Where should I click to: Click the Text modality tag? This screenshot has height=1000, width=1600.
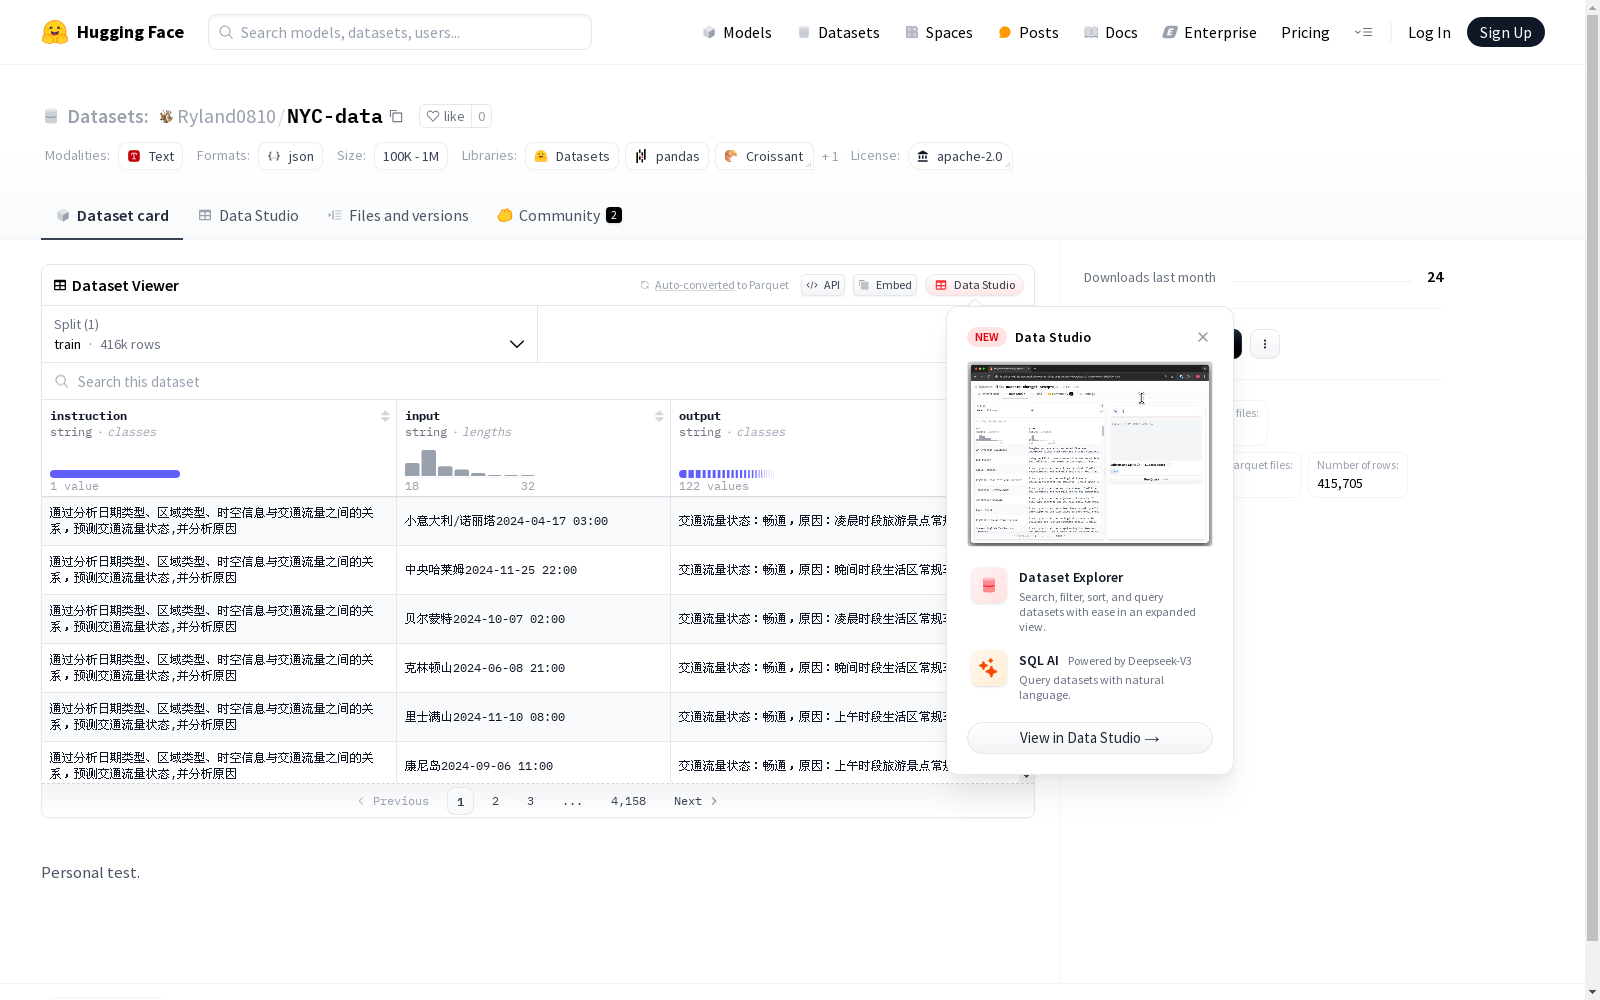tap(151, 156)
